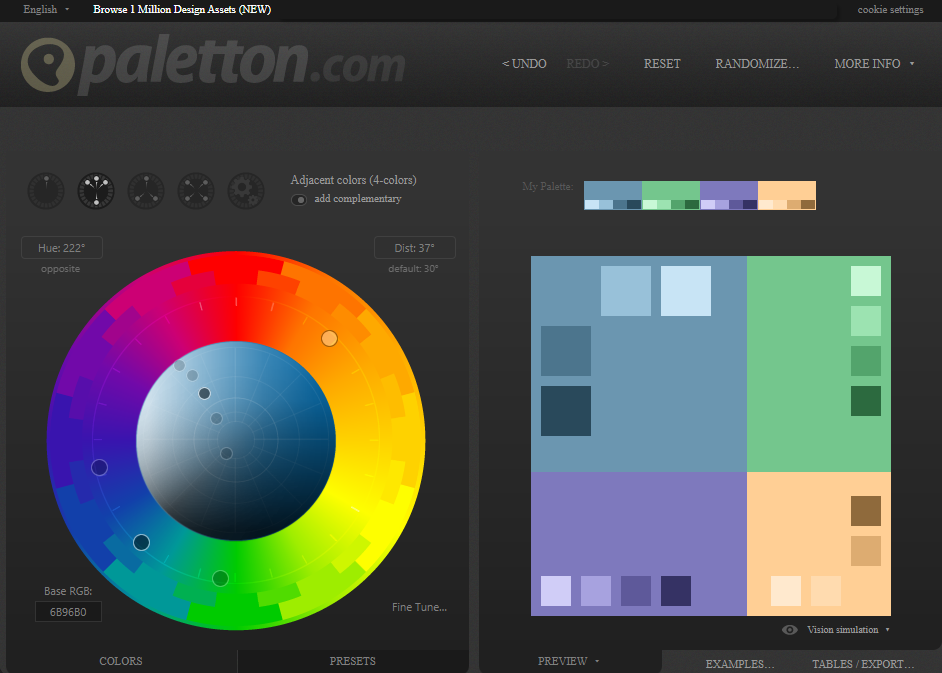Switch to the PRESETS tab

352,661
